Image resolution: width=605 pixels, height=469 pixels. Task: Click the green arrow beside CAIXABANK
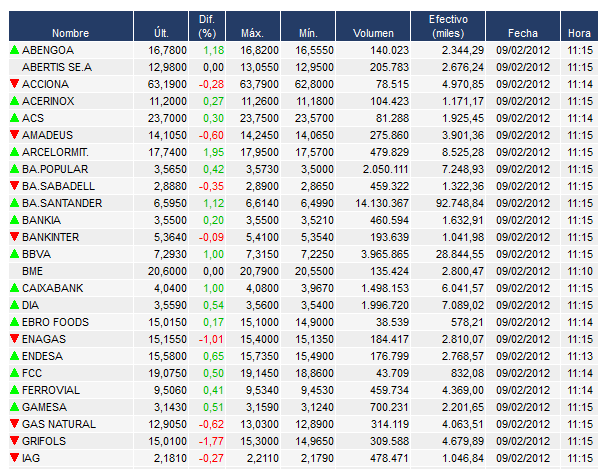tap(15, 287)
